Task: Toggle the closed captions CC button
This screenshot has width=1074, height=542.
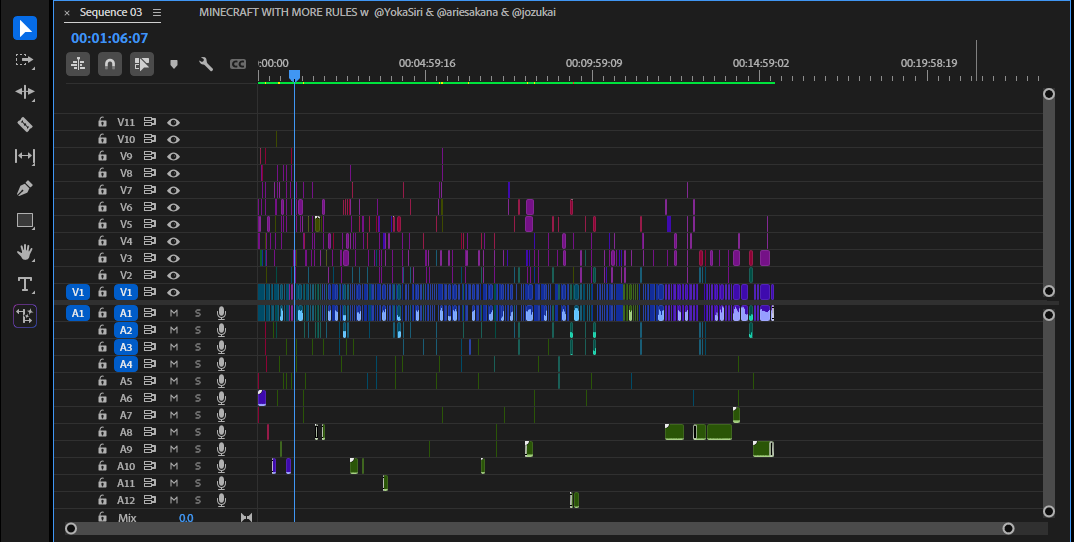Action: pos(238,64)
